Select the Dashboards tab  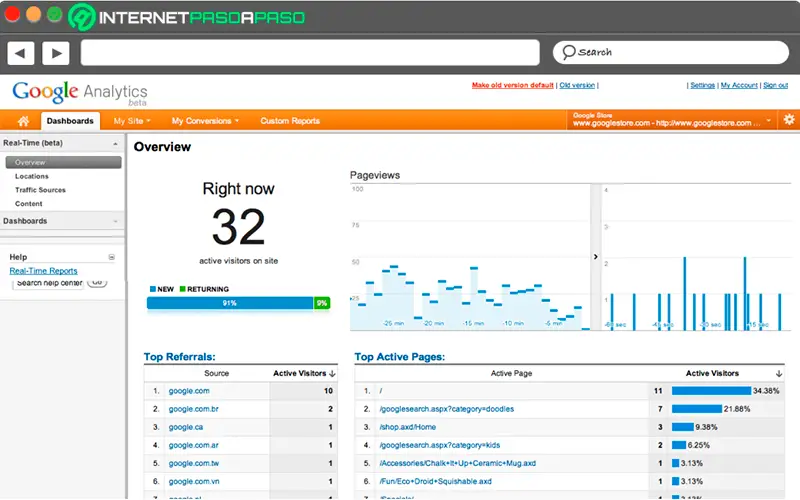point(70,121)
